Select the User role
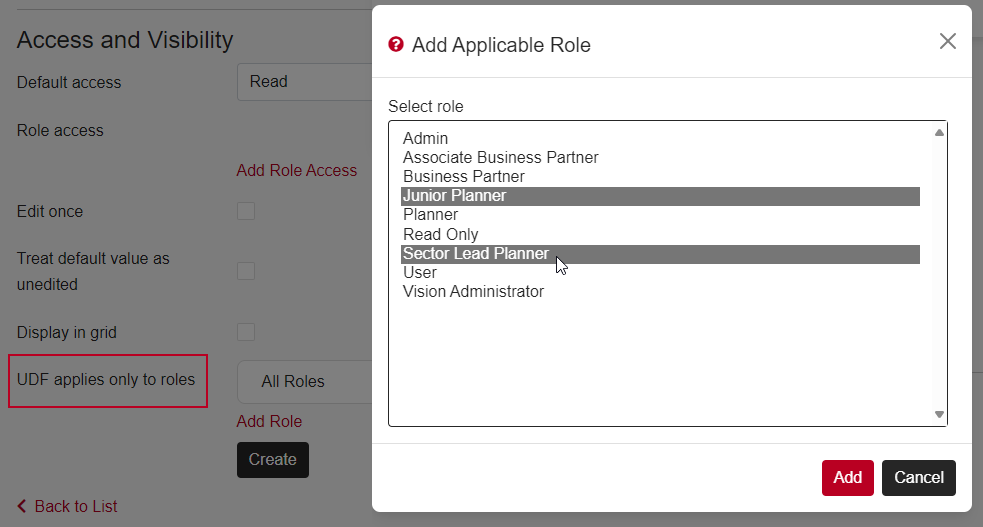Image resolution: width=983 pixels, height=527 pixels. click(x=660, y=273)
